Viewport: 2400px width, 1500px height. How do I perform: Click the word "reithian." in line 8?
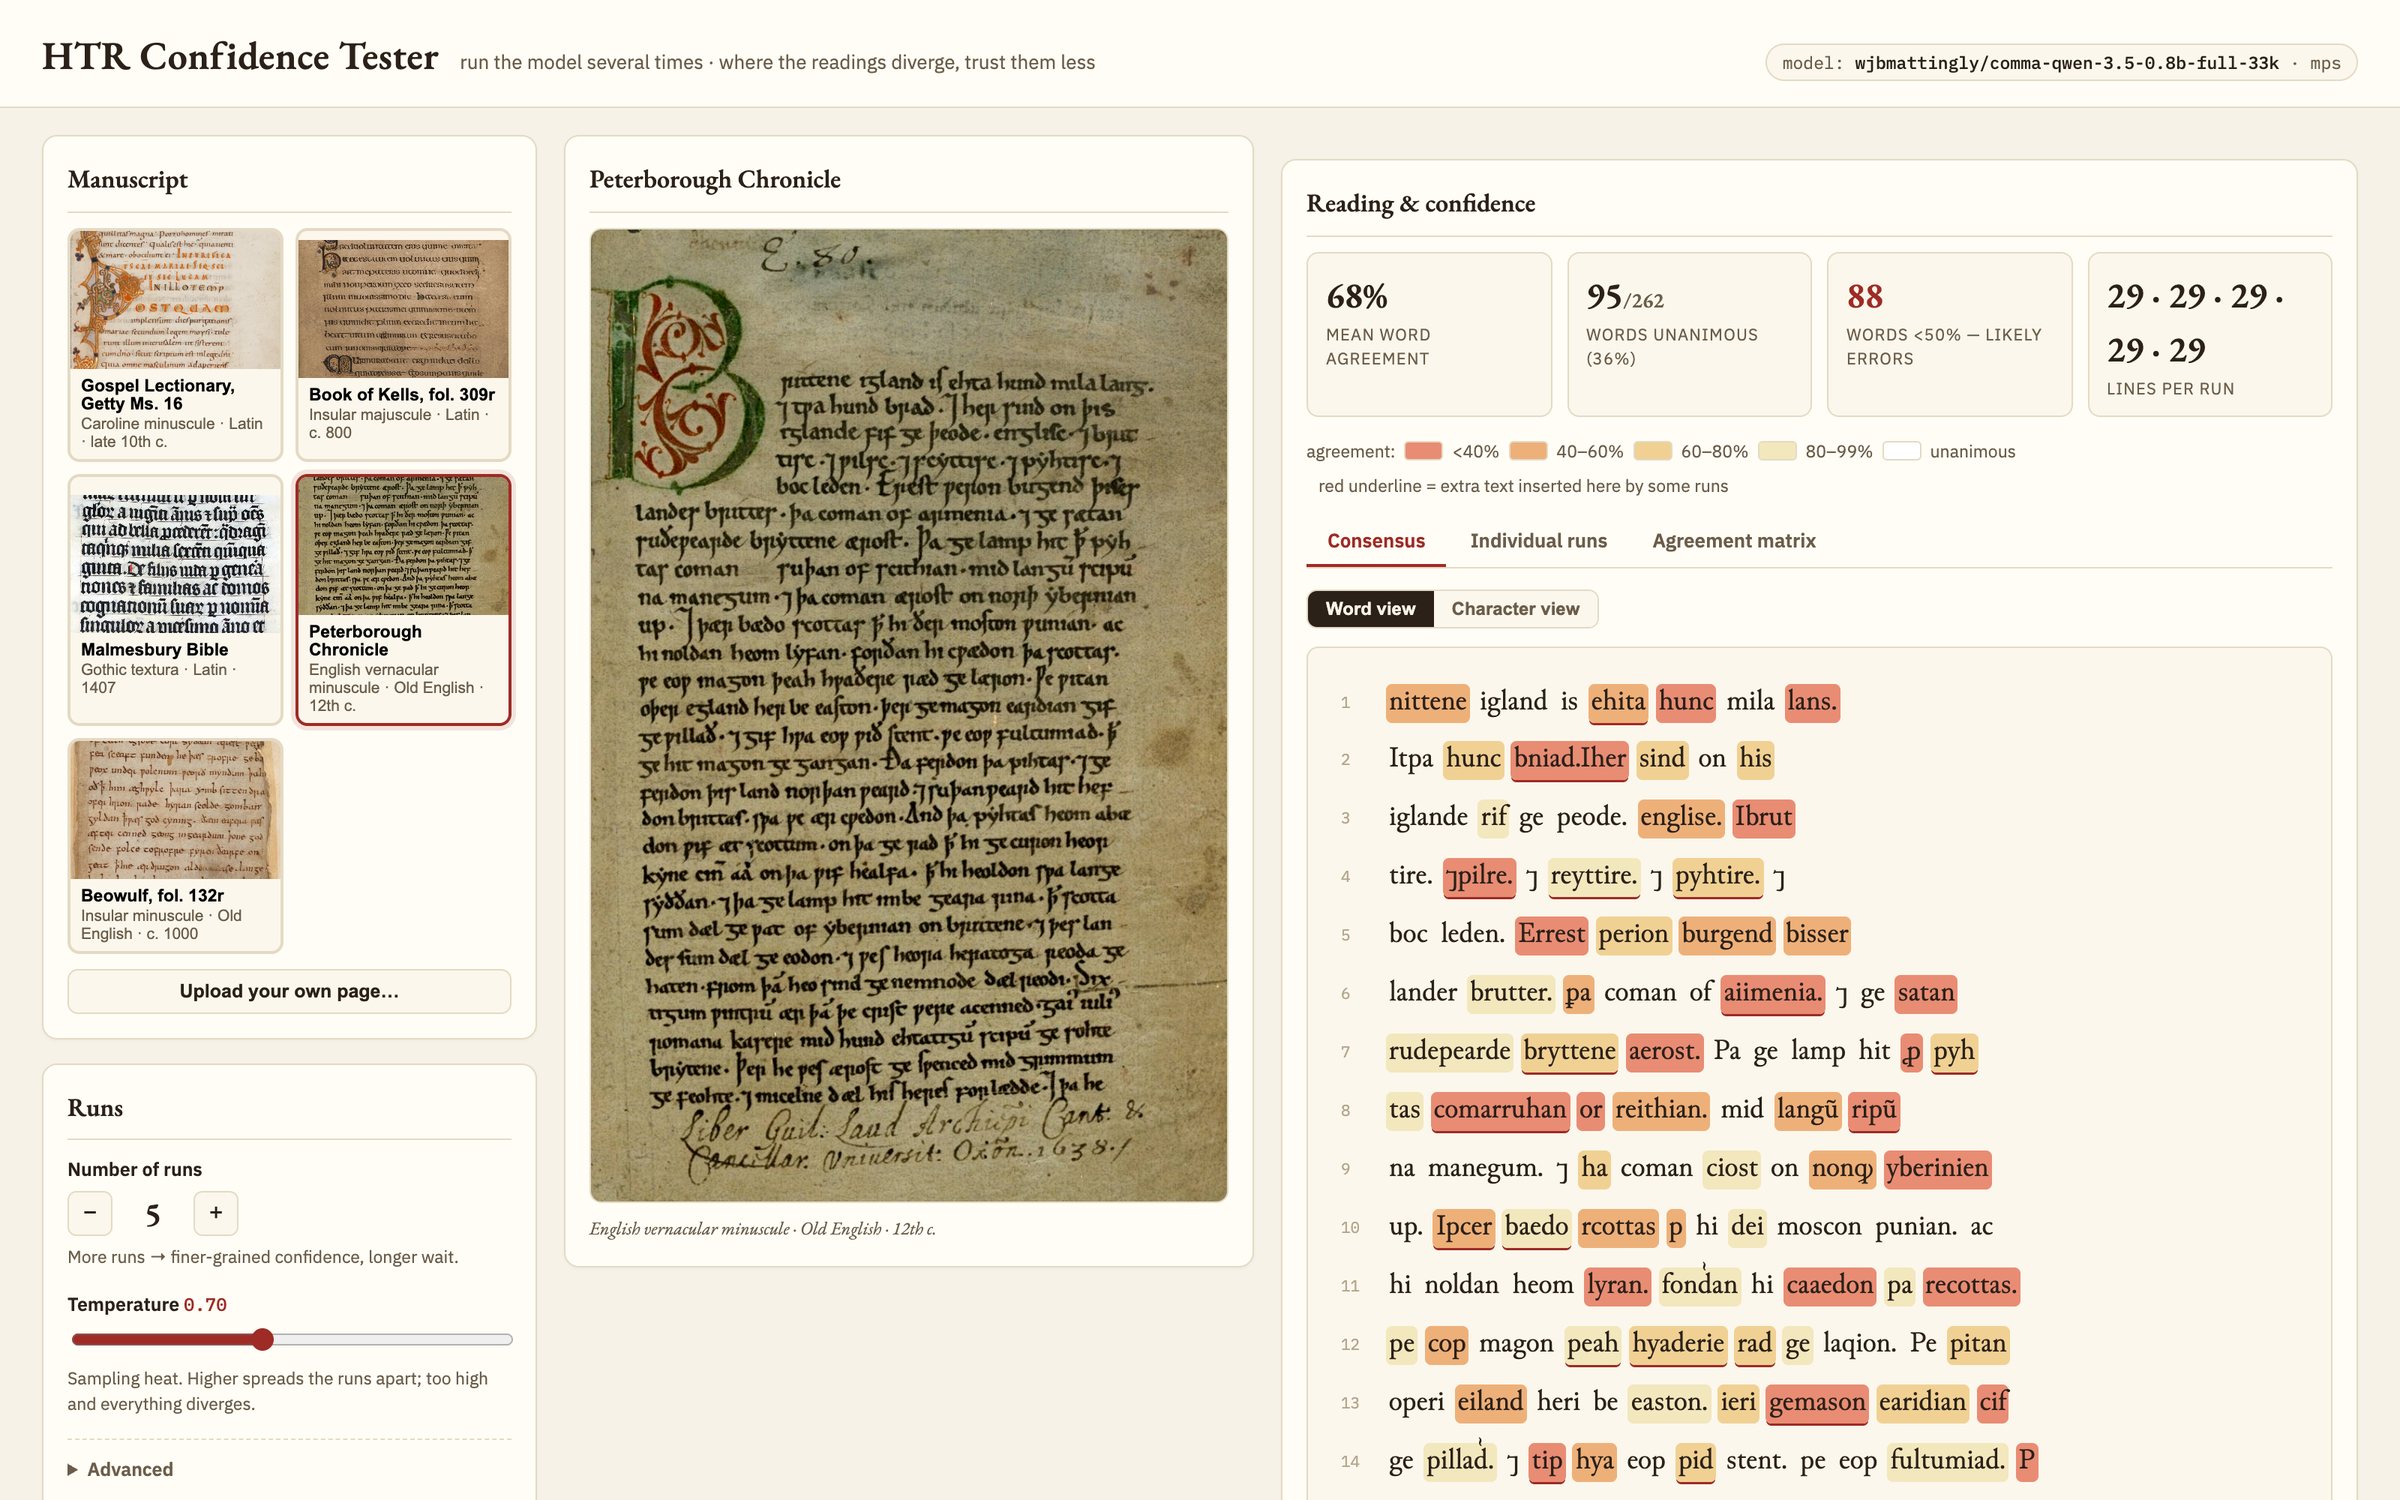tap(1660, 1110)
